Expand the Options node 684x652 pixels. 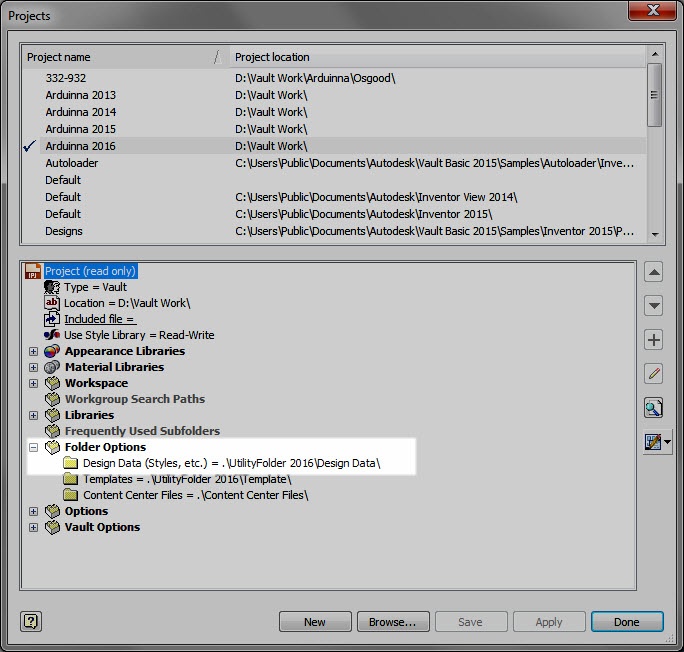coord(33,511)
